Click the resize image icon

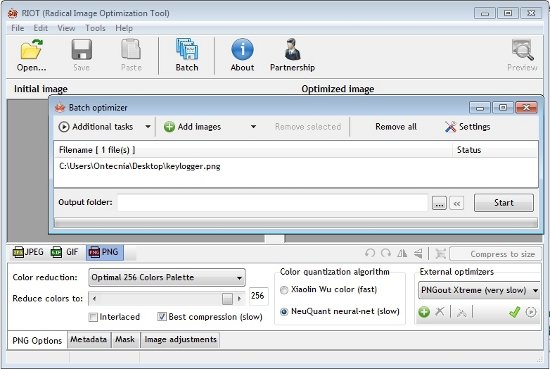[440, 253]
